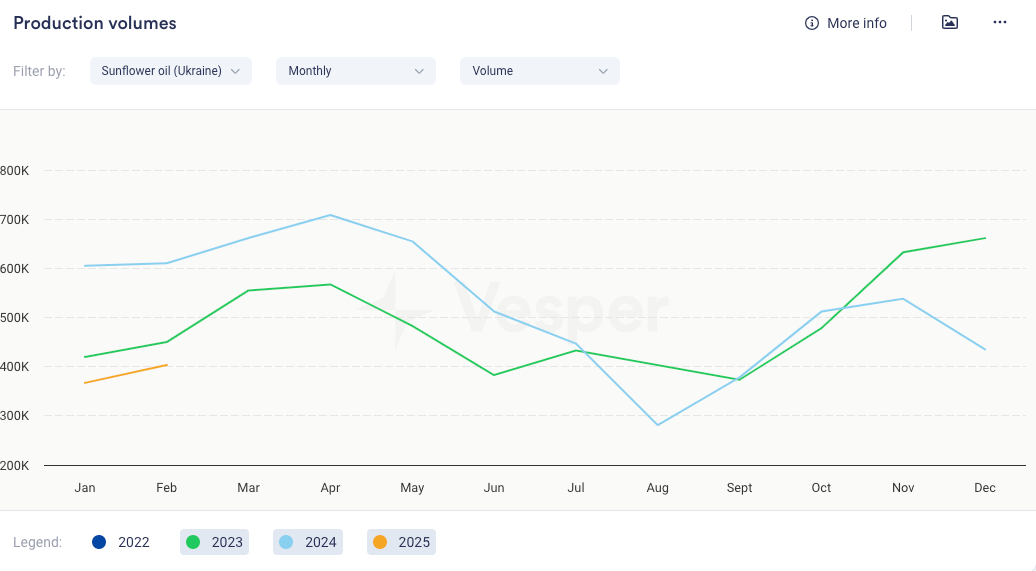Screen dimensions: 1036x571
Task: Click the dark blue 2022 color dot
Action: pyautogui.click(x=99, y=542)
